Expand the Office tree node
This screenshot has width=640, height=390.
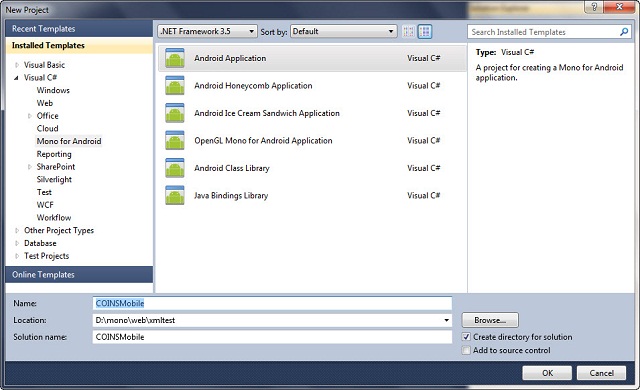tap(29, 116)
